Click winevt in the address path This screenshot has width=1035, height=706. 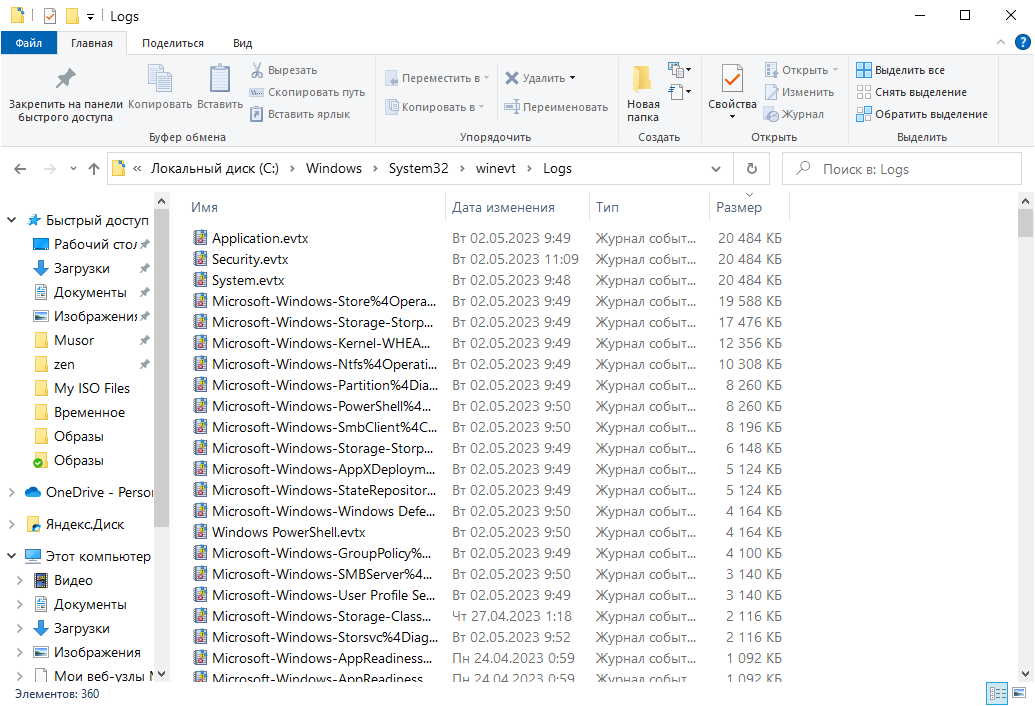(496, 168)
